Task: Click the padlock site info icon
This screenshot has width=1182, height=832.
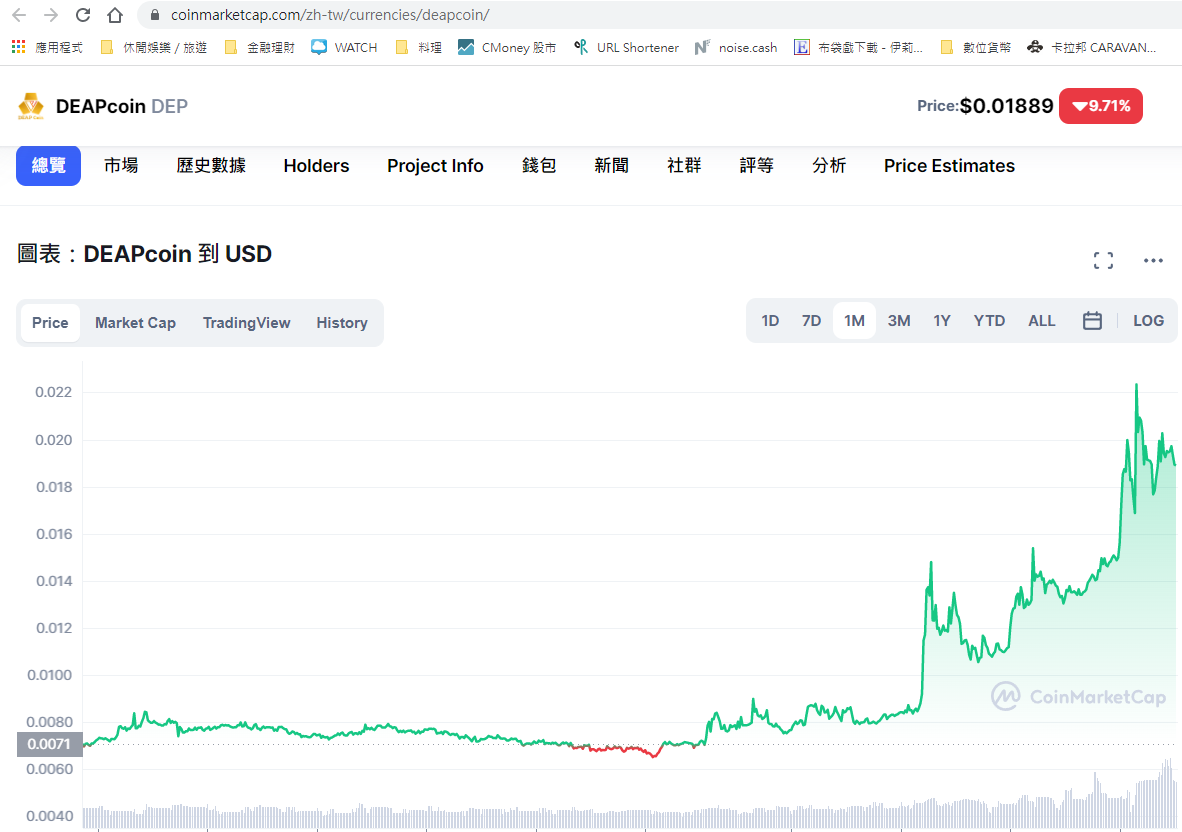Action: [155, 15]
